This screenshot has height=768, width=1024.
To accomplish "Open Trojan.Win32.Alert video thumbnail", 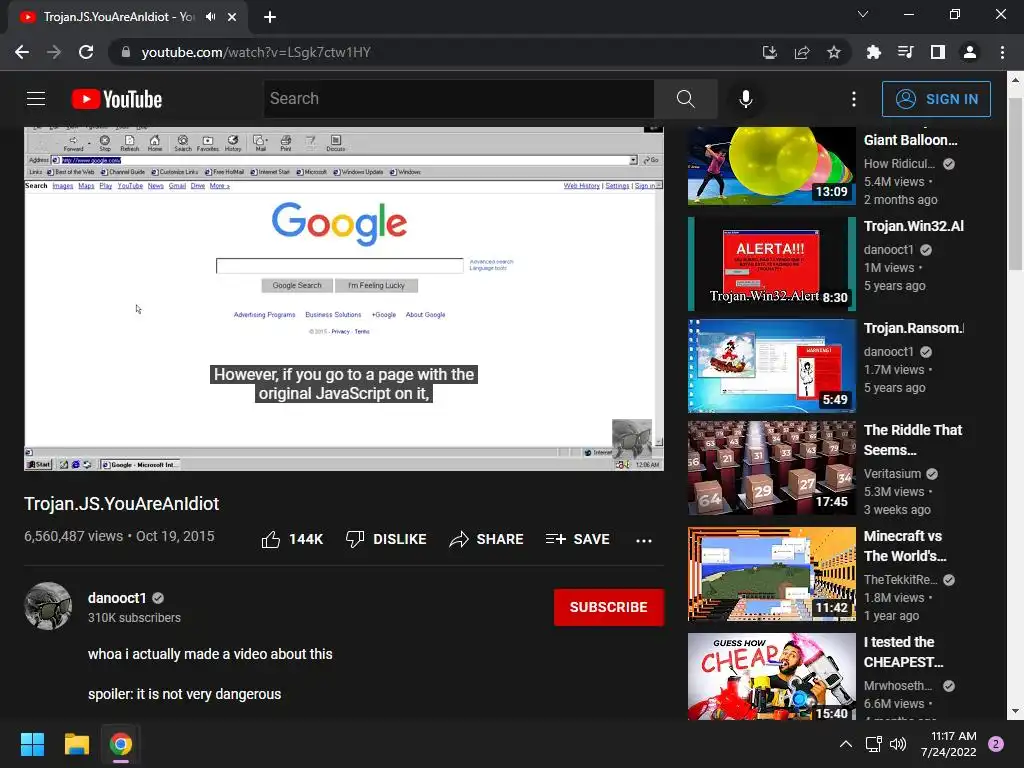I will click(x=771, y=264).
